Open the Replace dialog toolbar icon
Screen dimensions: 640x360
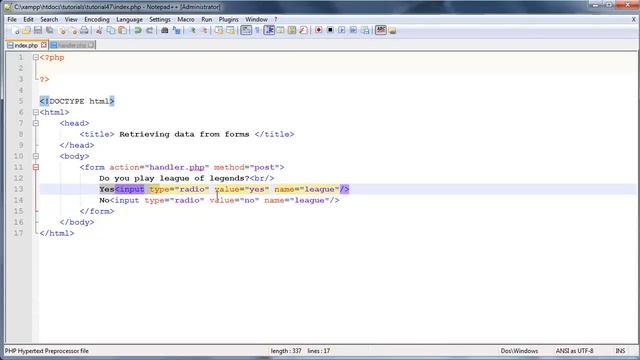[176, 31]
